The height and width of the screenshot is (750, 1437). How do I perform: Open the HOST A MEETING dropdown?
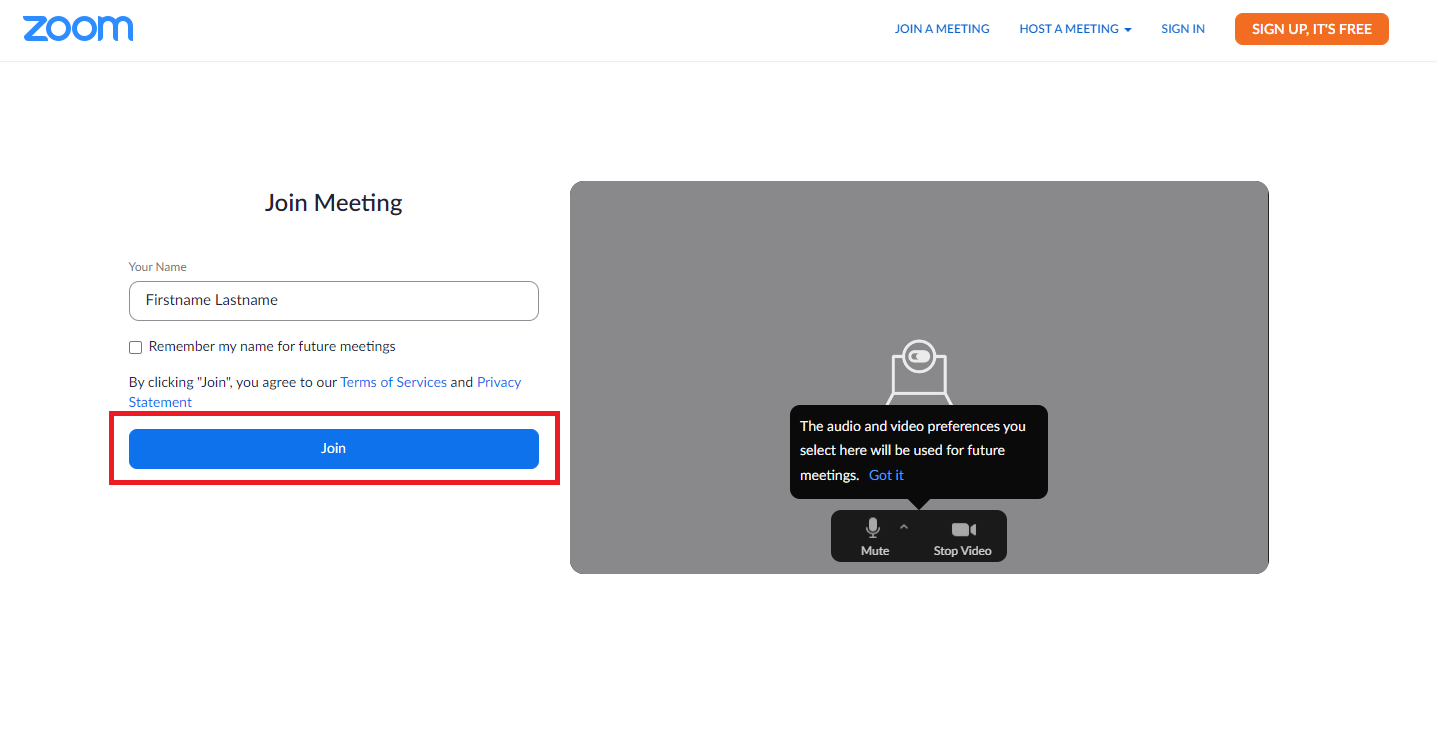(x=1068, y=29)
